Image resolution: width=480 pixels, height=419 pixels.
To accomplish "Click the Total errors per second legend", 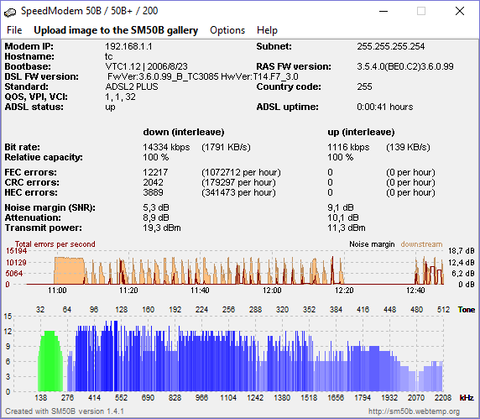I will 55,244.
